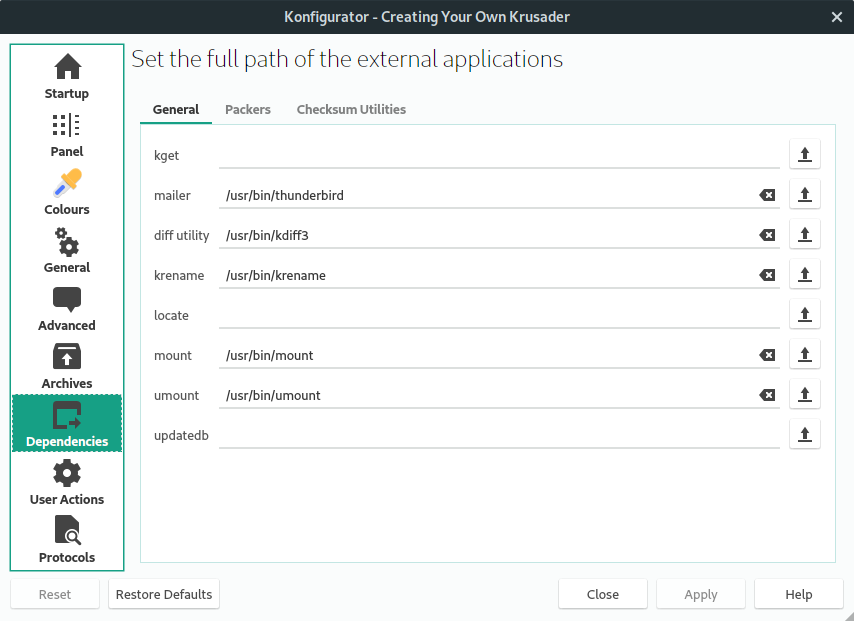
Task: Click the Restore Defaults button
Action: 164,594
